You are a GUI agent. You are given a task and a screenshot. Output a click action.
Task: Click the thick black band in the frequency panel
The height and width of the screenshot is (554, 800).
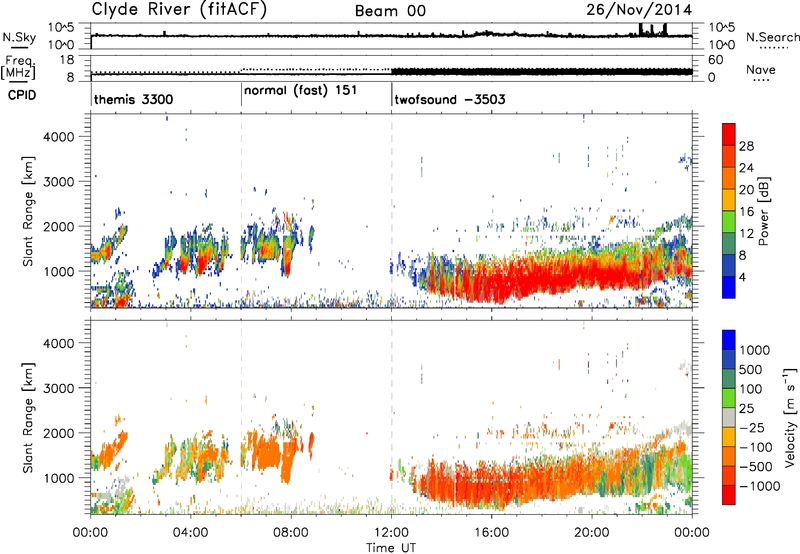542,71
